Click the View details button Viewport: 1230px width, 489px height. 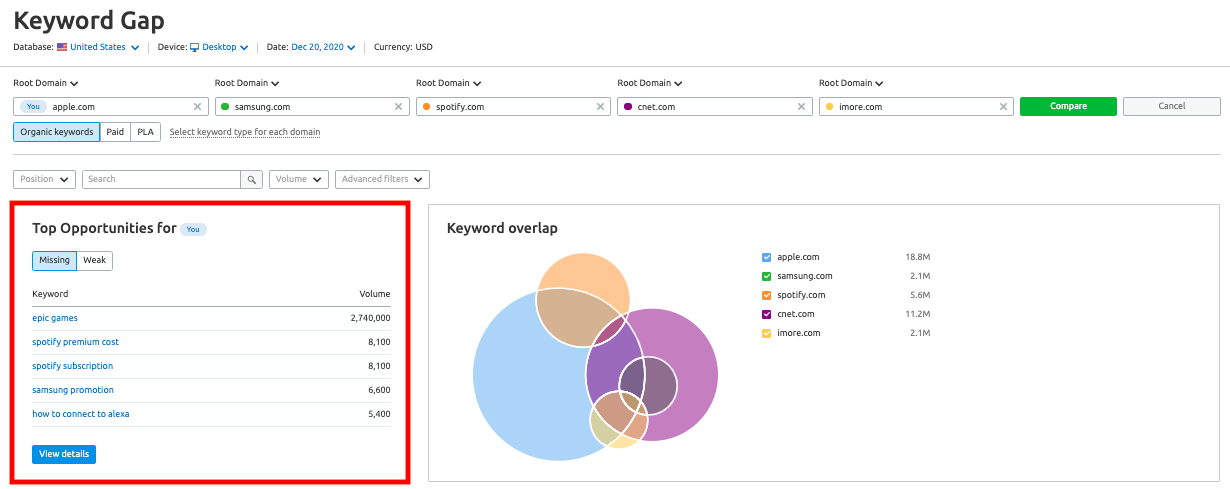pos(64,454)
